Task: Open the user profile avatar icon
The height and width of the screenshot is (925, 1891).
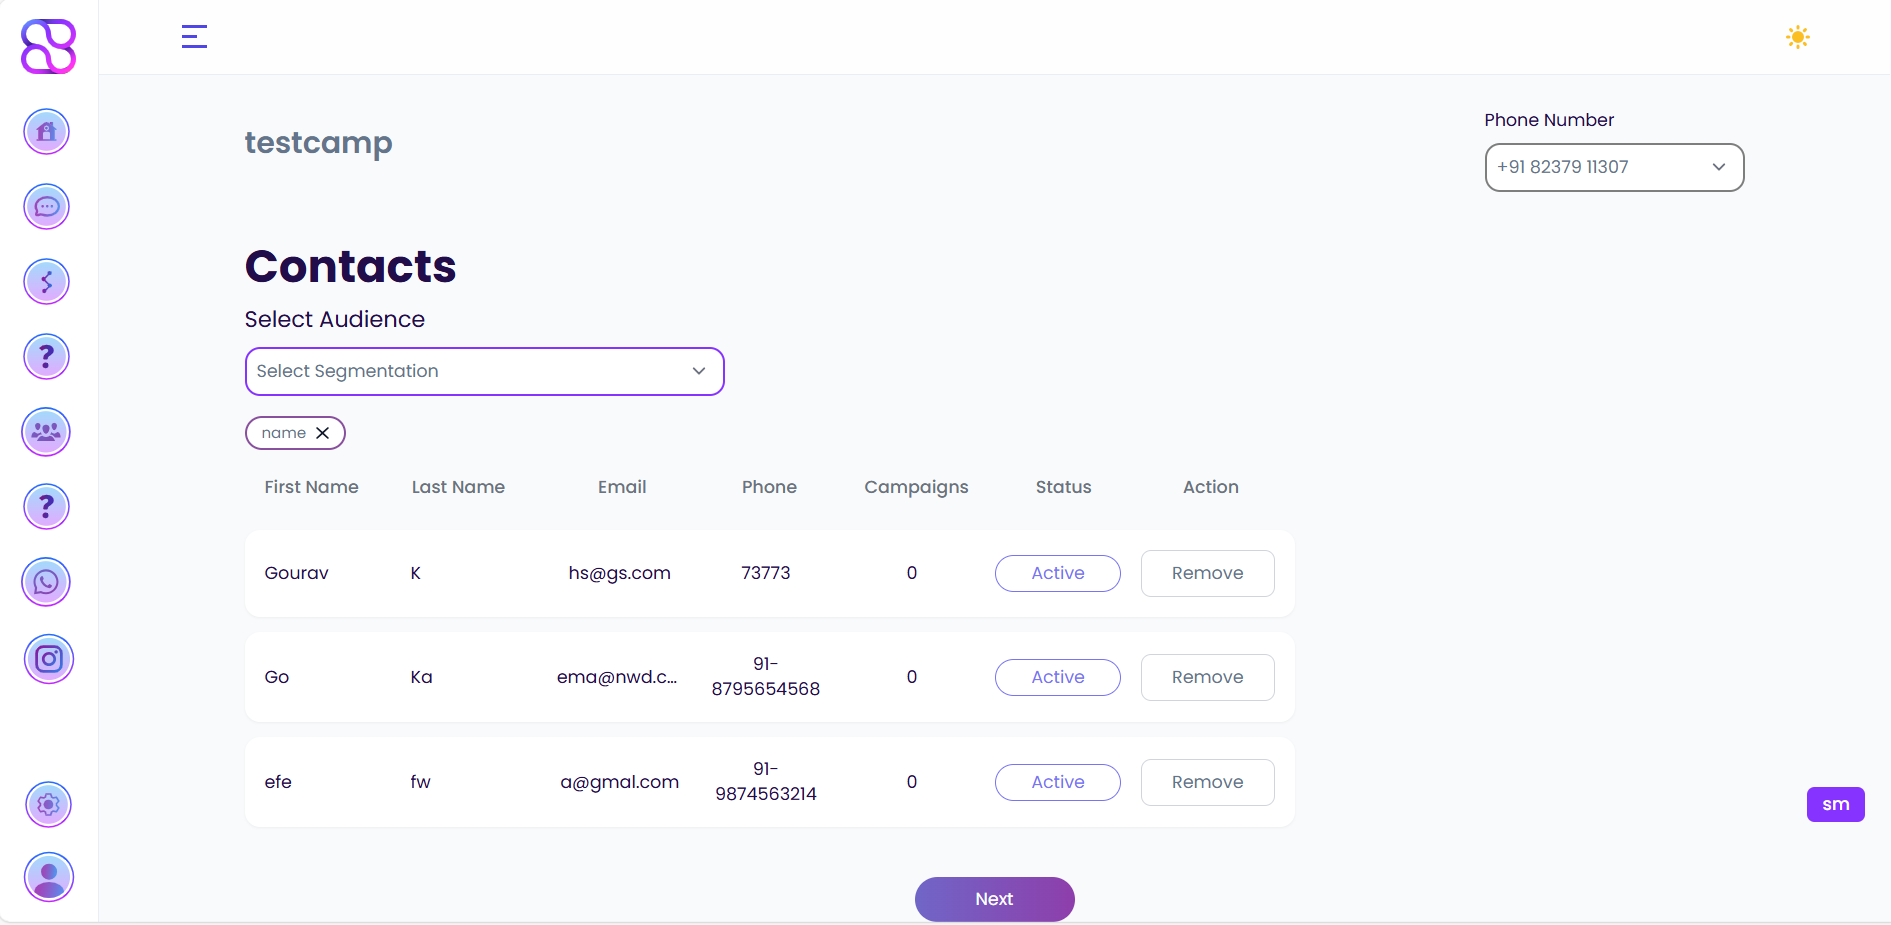Action: (x=48, y=877)
